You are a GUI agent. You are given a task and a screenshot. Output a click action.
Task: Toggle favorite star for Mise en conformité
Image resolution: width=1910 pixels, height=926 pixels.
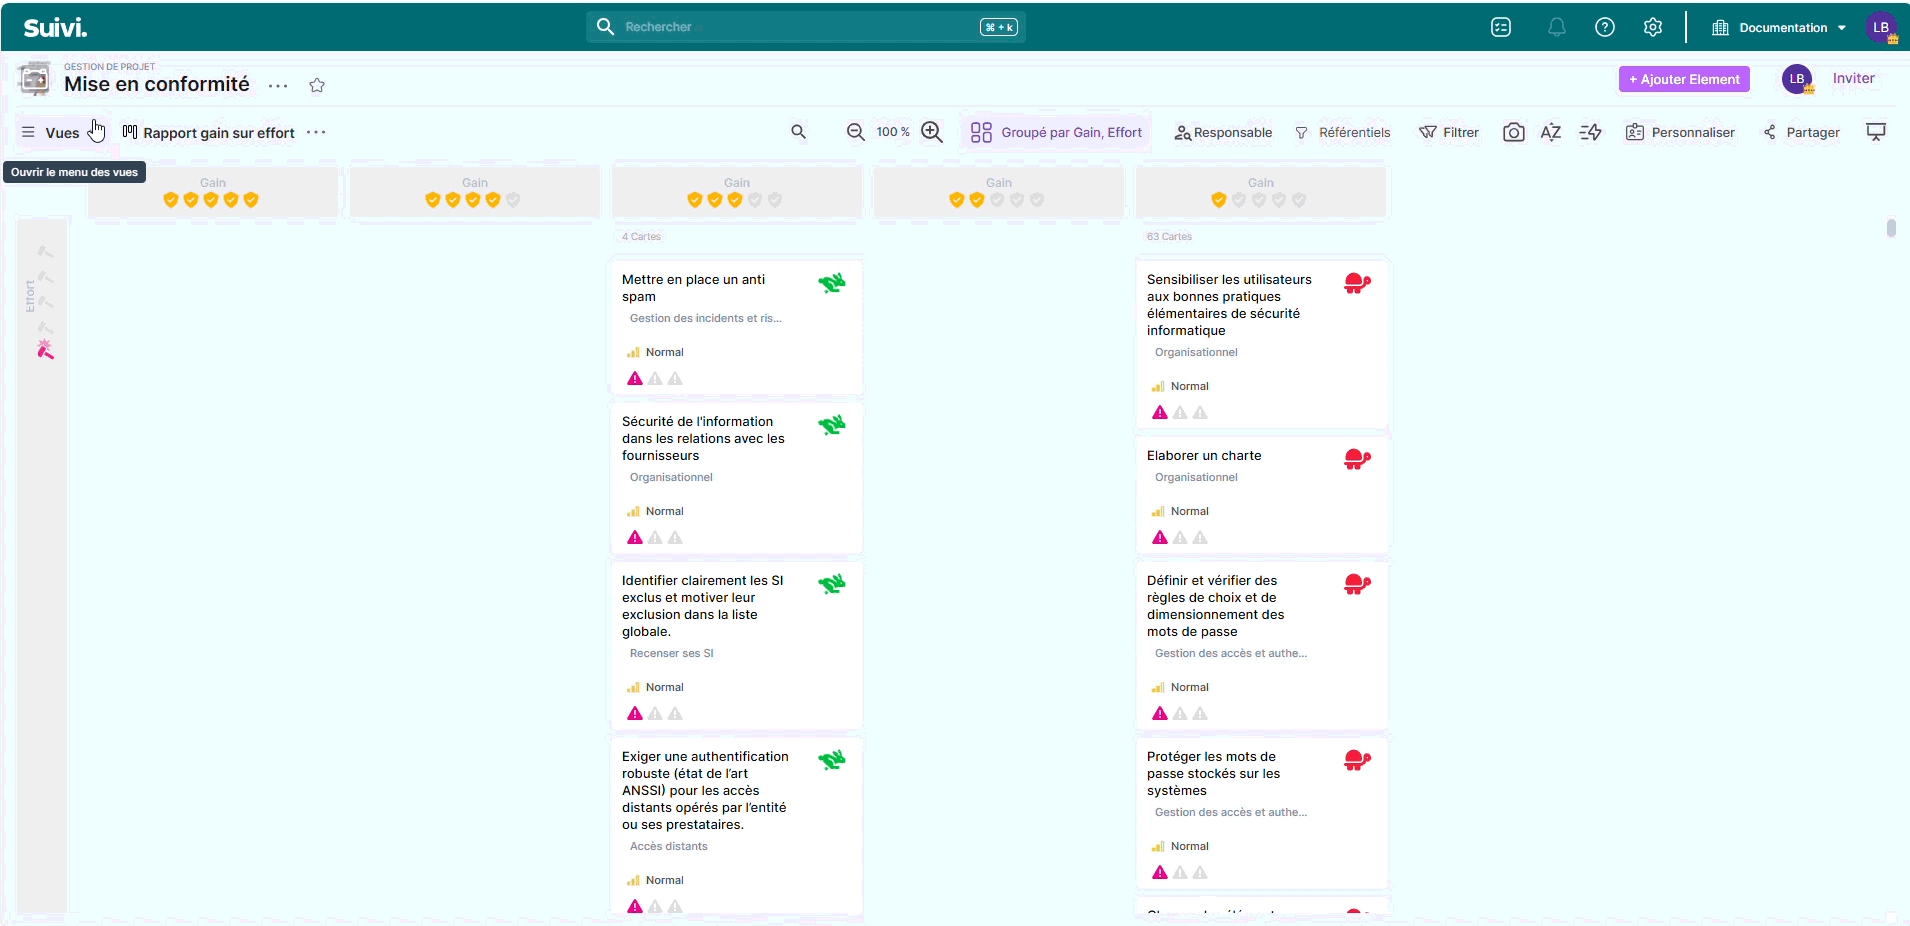317,85
